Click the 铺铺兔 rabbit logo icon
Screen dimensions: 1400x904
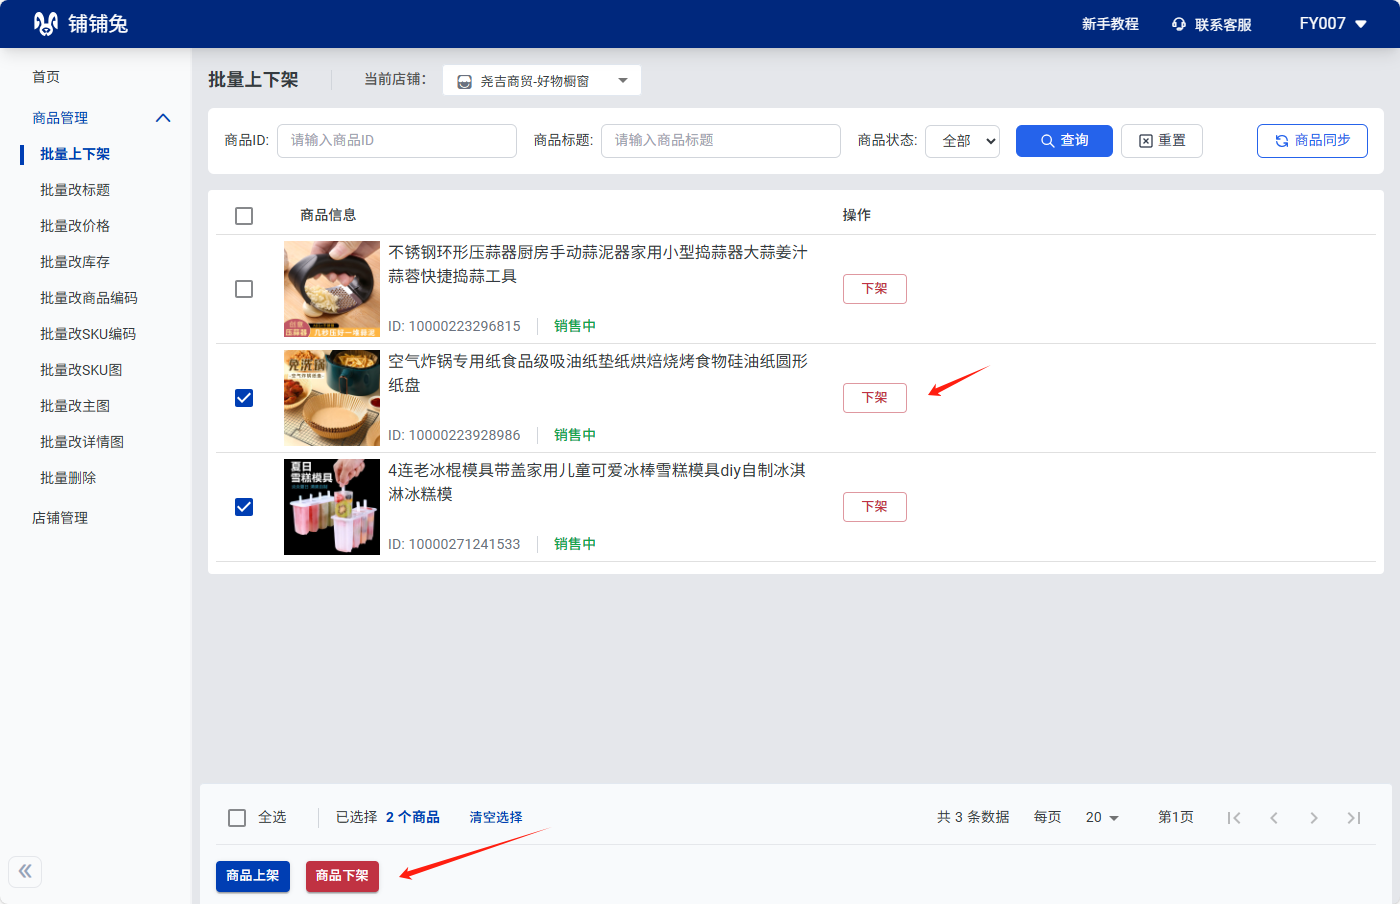(45, 24)
